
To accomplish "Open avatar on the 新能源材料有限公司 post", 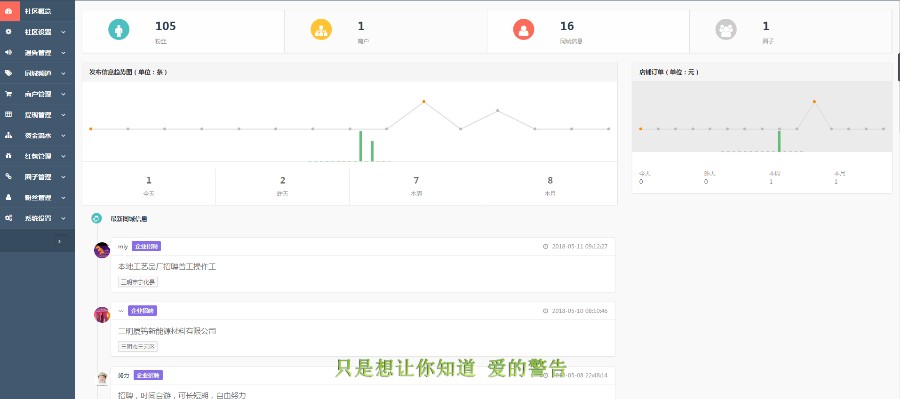I will (x=102, y=315).
